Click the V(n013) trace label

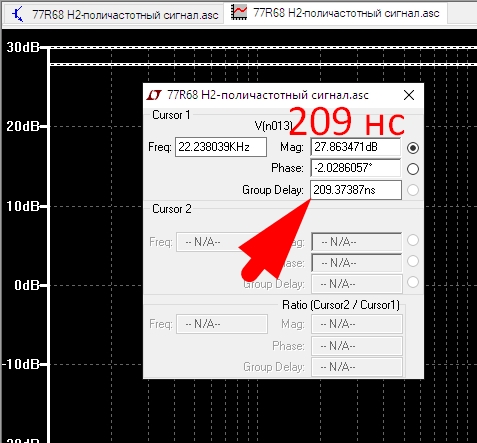pyautogui.click(x=273, y=126)
